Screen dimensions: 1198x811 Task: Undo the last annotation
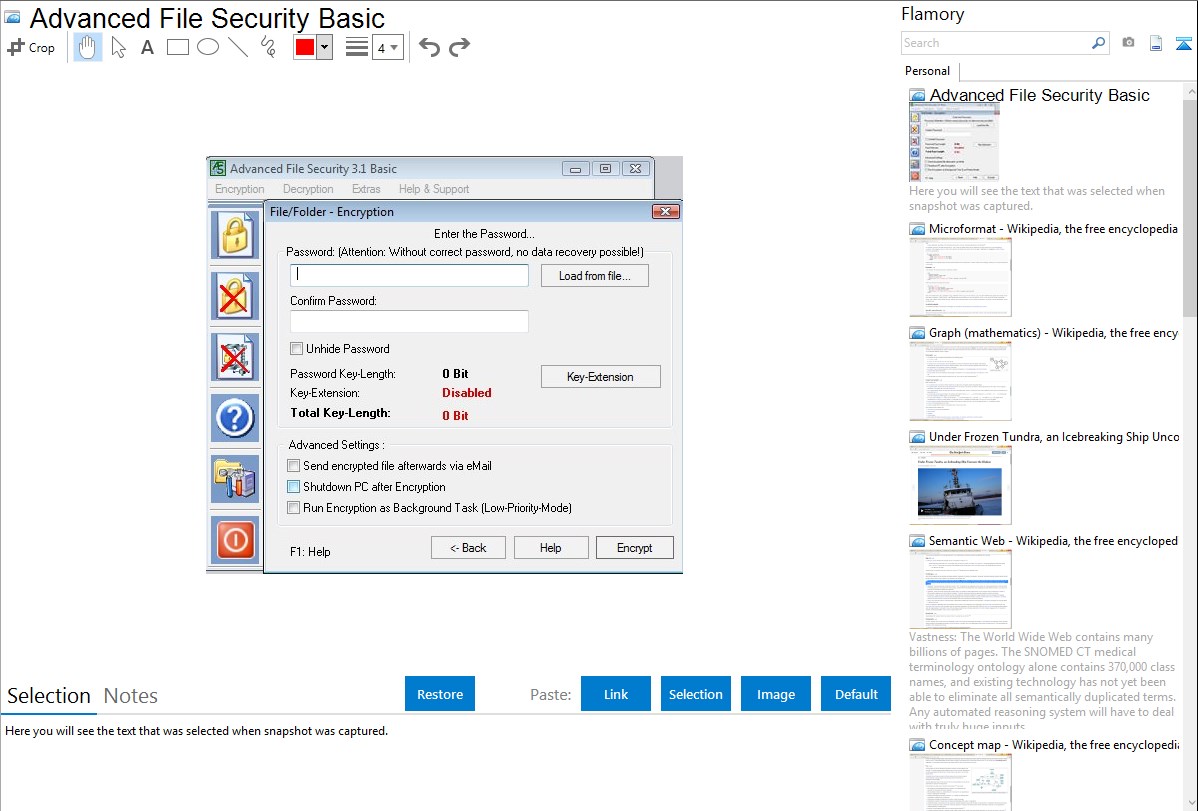pos(429,47)
